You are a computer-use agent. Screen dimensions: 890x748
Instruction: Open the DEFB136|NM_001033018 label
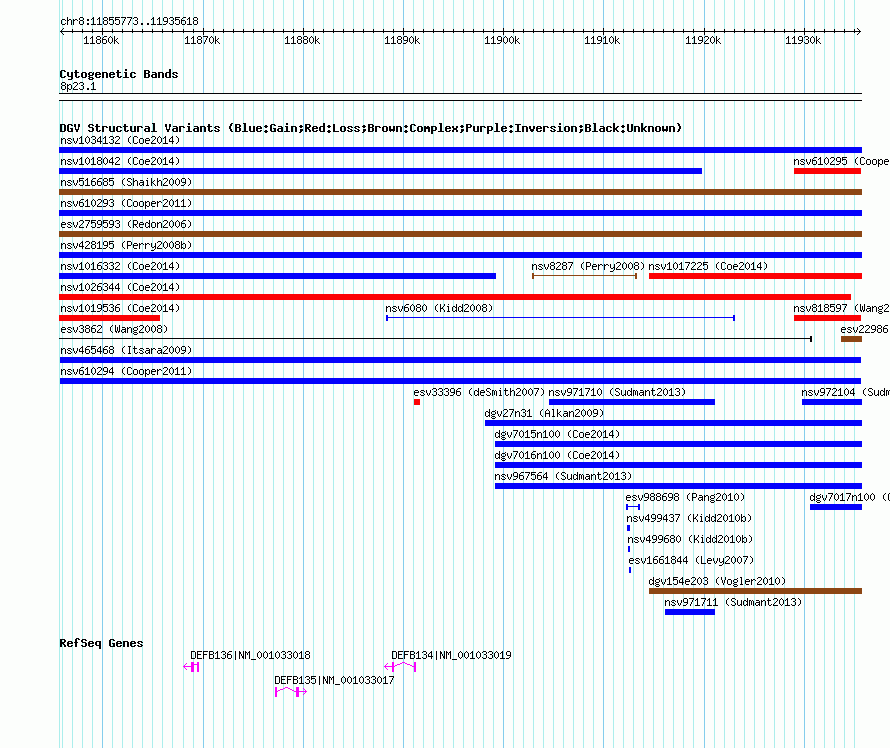click(250, 655)
